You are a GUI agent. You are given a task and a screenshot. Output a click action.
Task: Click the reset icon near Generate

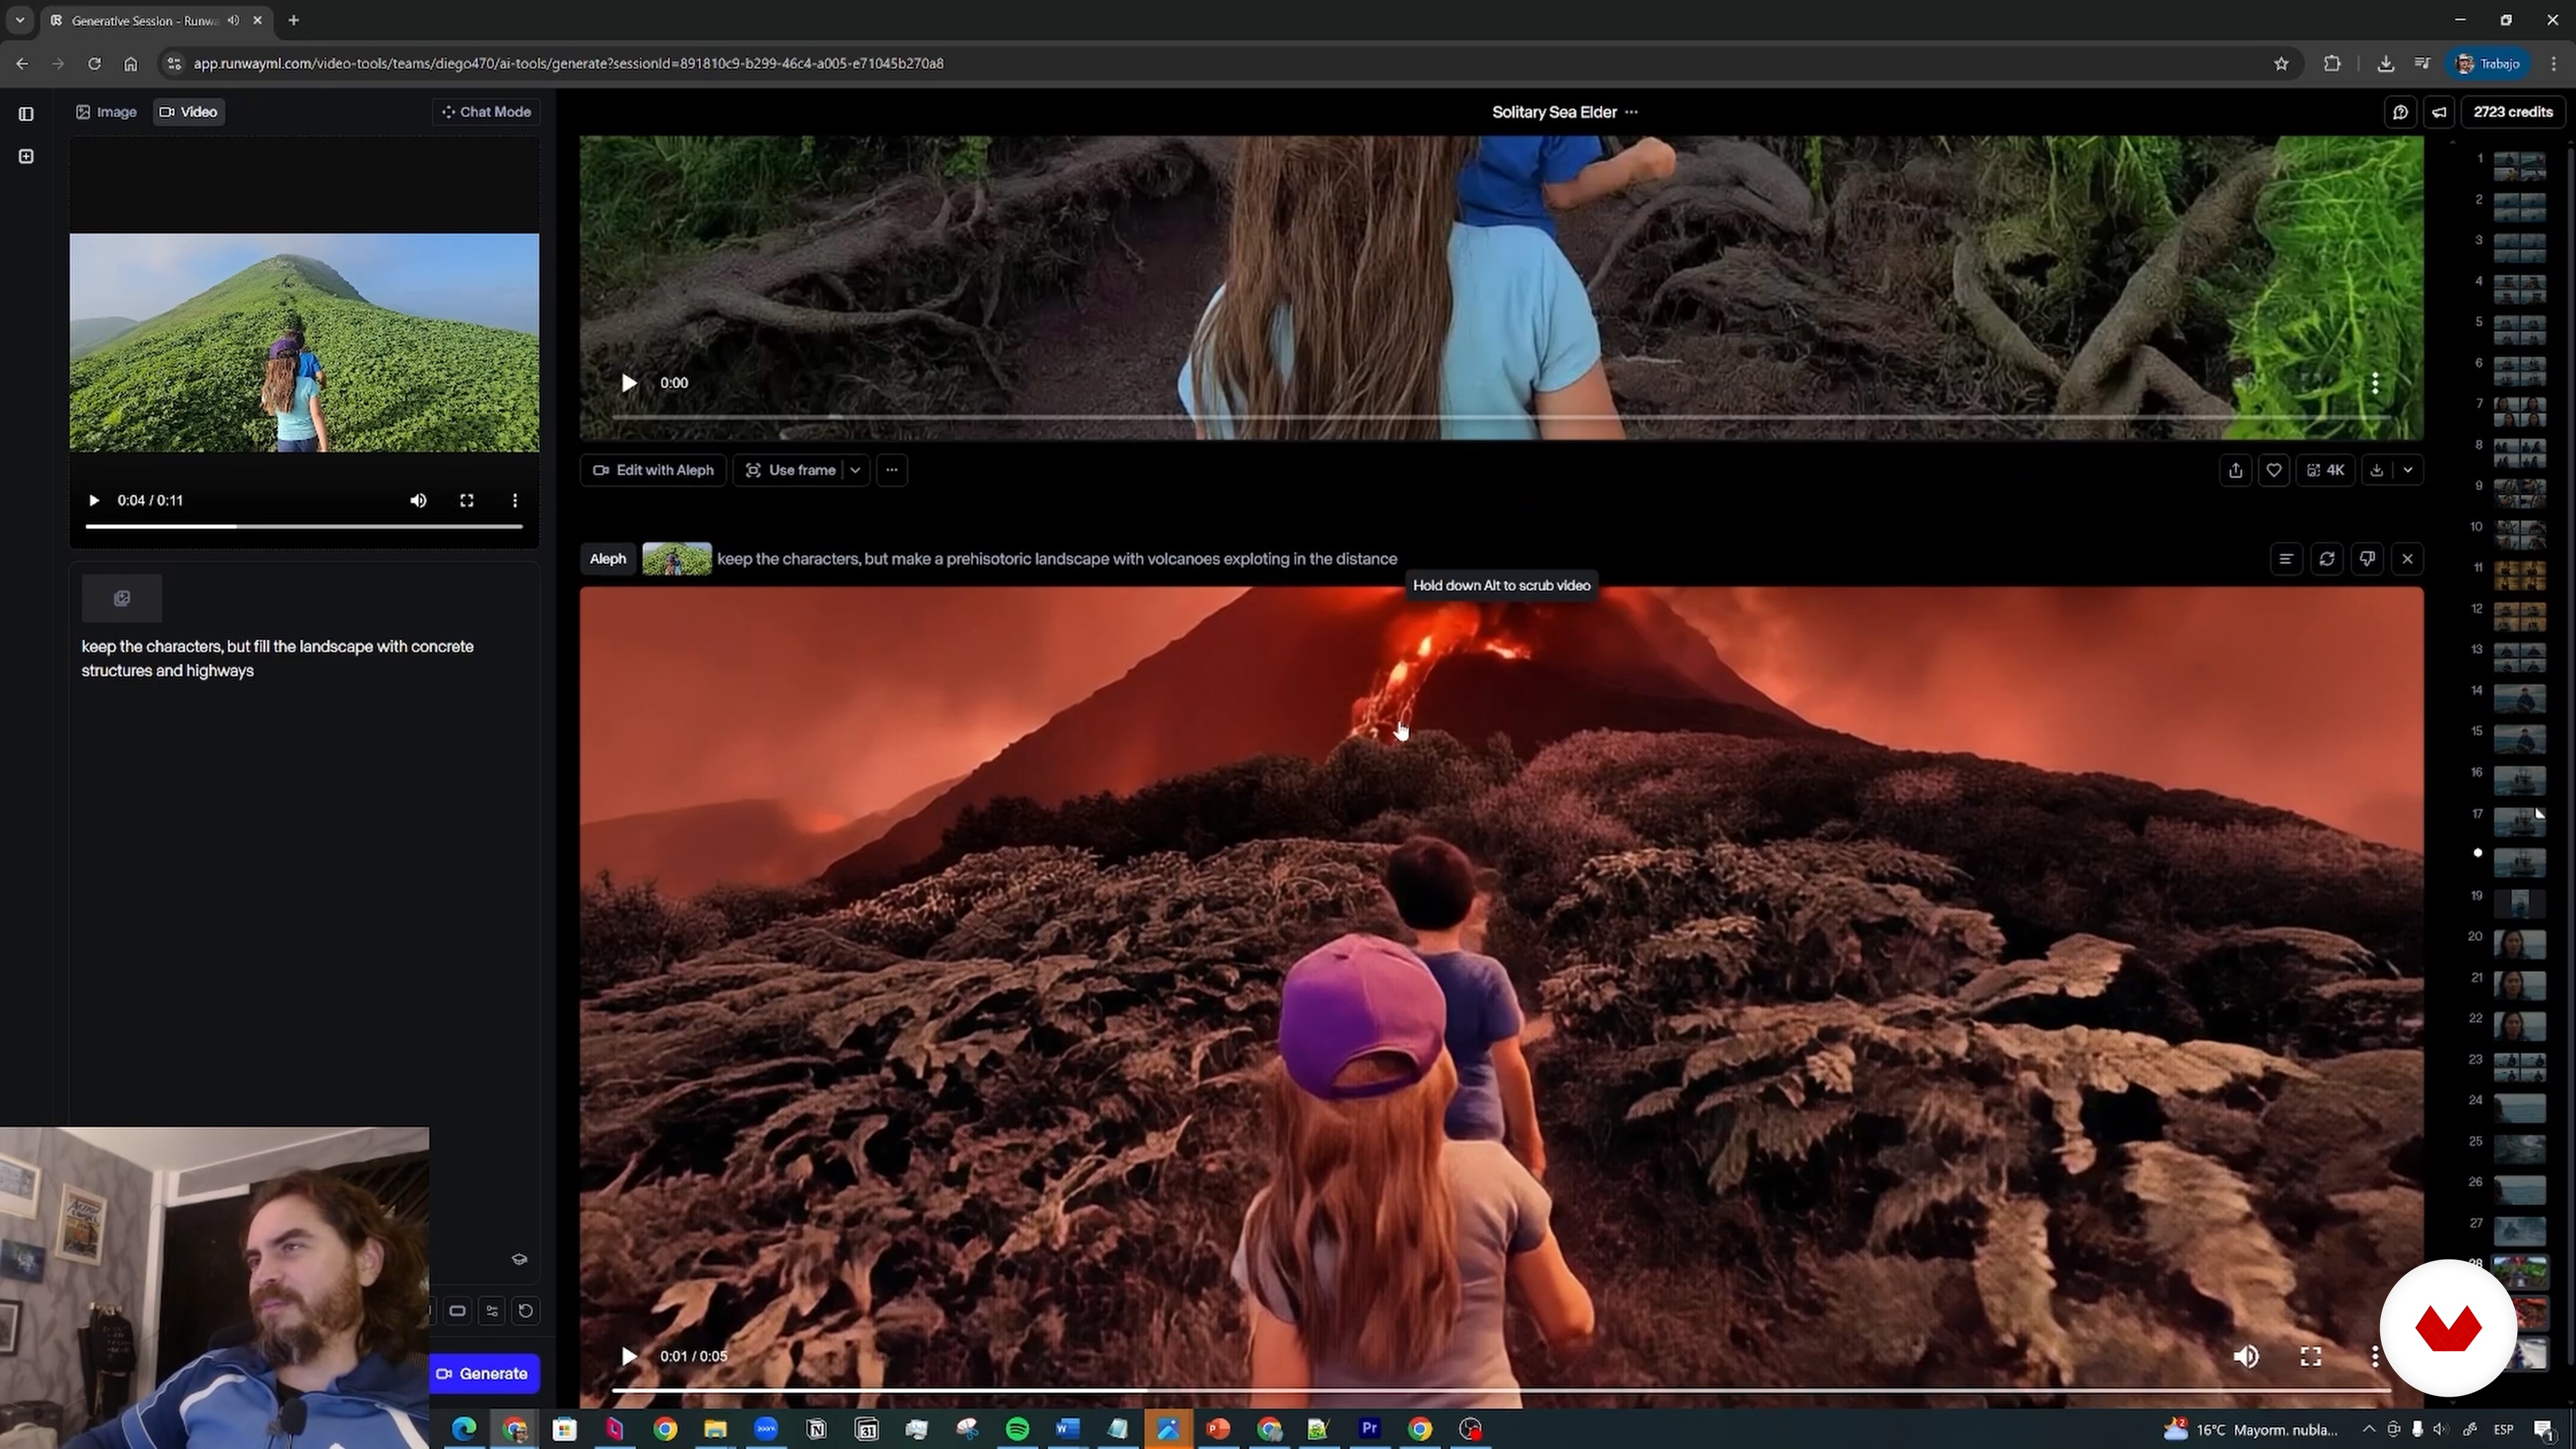[x=526, y=1311]
